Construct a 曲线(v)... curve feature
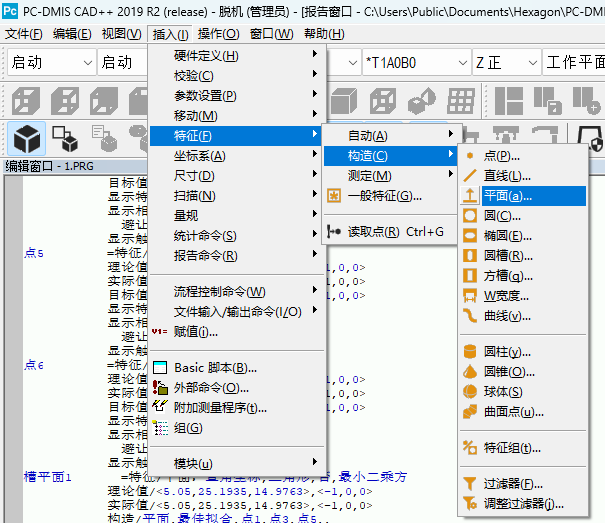 523,316
